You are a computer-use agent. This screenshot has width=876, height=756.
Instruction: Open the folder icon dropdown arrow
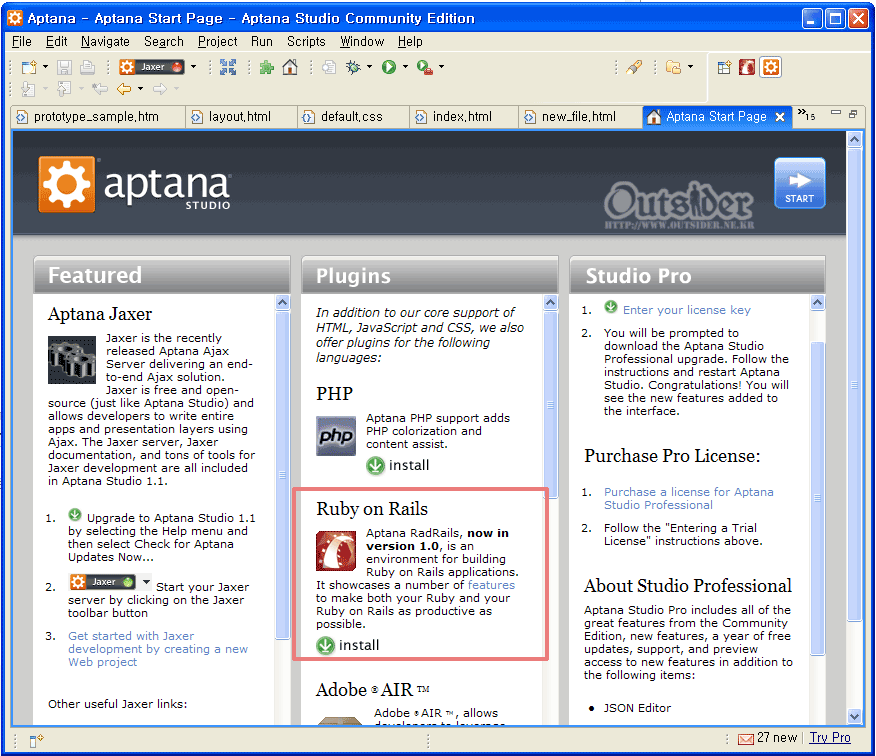(x=691, y=67)
